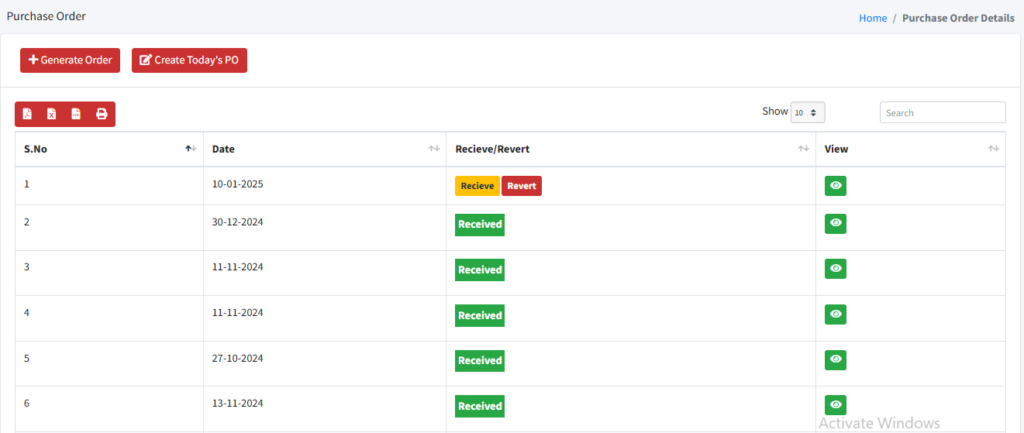View the order dated 10-01-2025

click(x=835, y=186)
